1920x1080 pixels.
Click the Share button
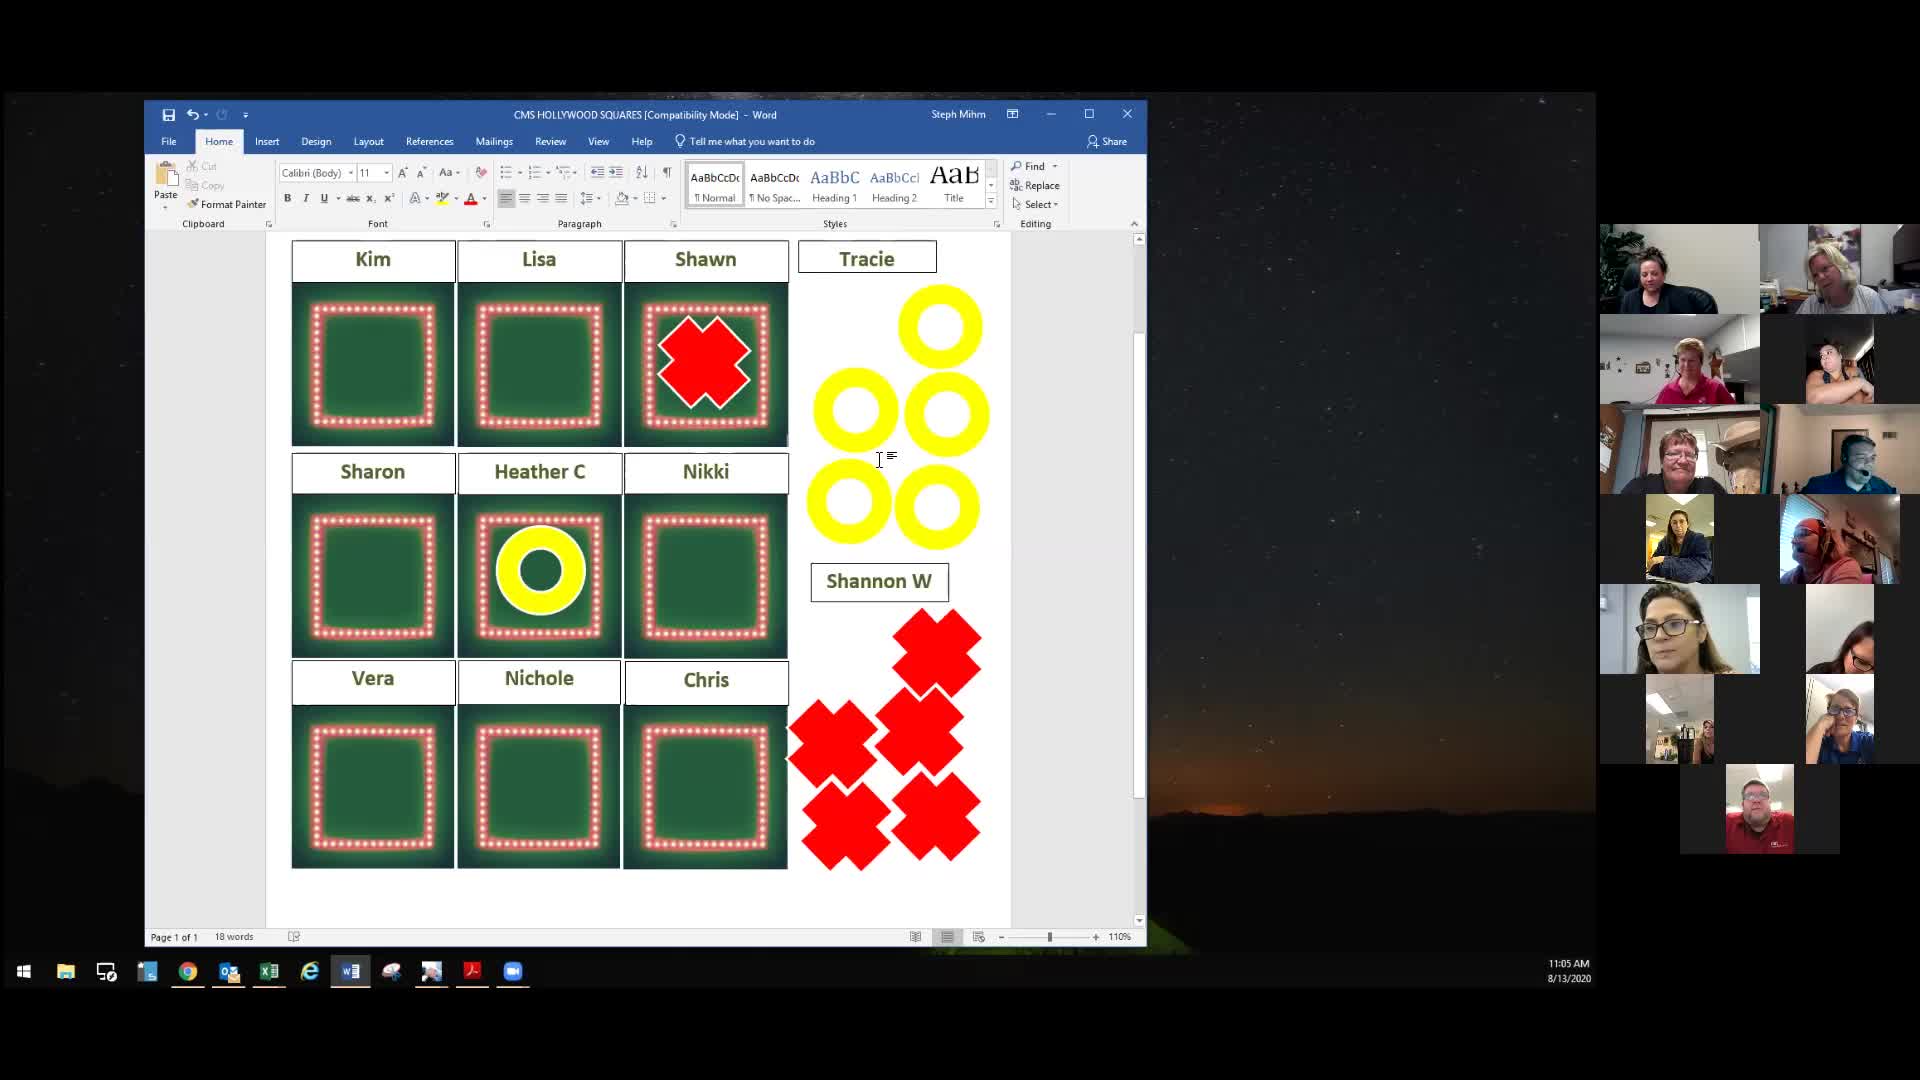coord(1107,141)
